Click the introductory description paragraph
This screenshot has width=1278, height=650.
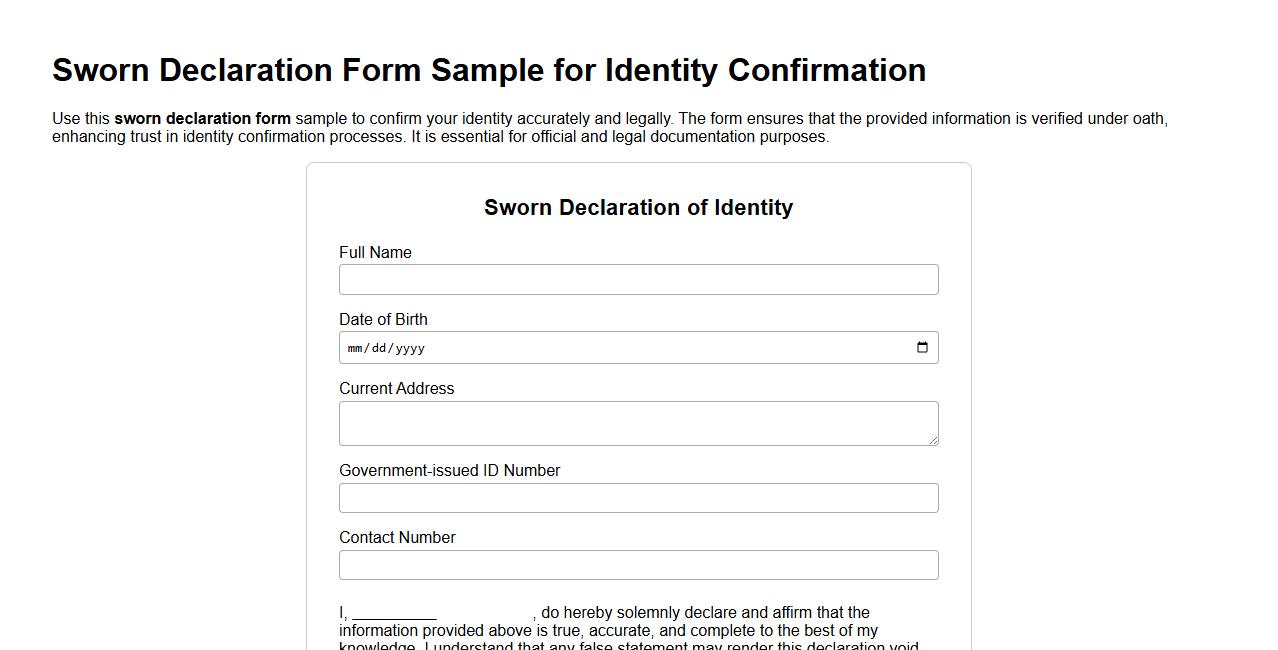610,127
